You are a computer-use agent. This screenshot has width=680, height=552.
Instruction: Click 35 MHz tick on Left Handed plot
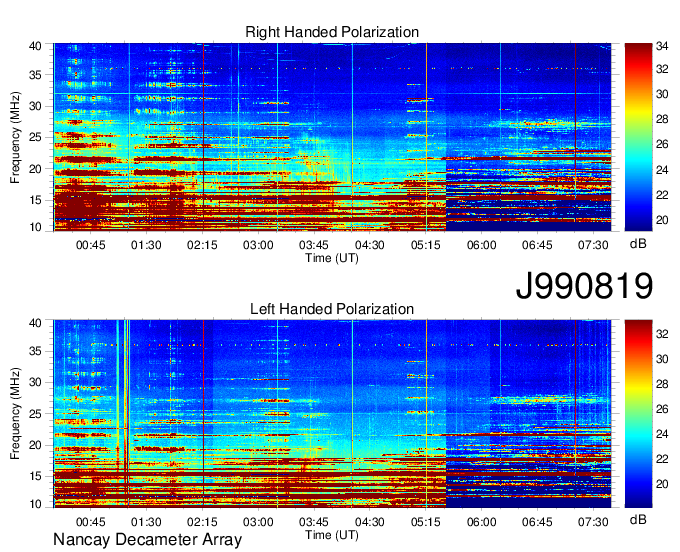pyautogui.click(x=36, y=351)
